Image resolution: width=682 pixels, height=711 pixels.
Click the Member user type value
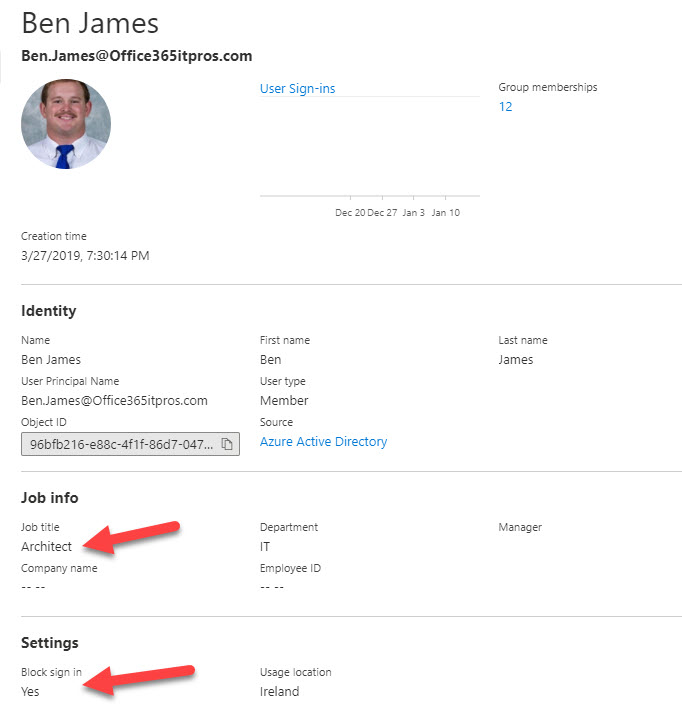[x=284, y=401]
